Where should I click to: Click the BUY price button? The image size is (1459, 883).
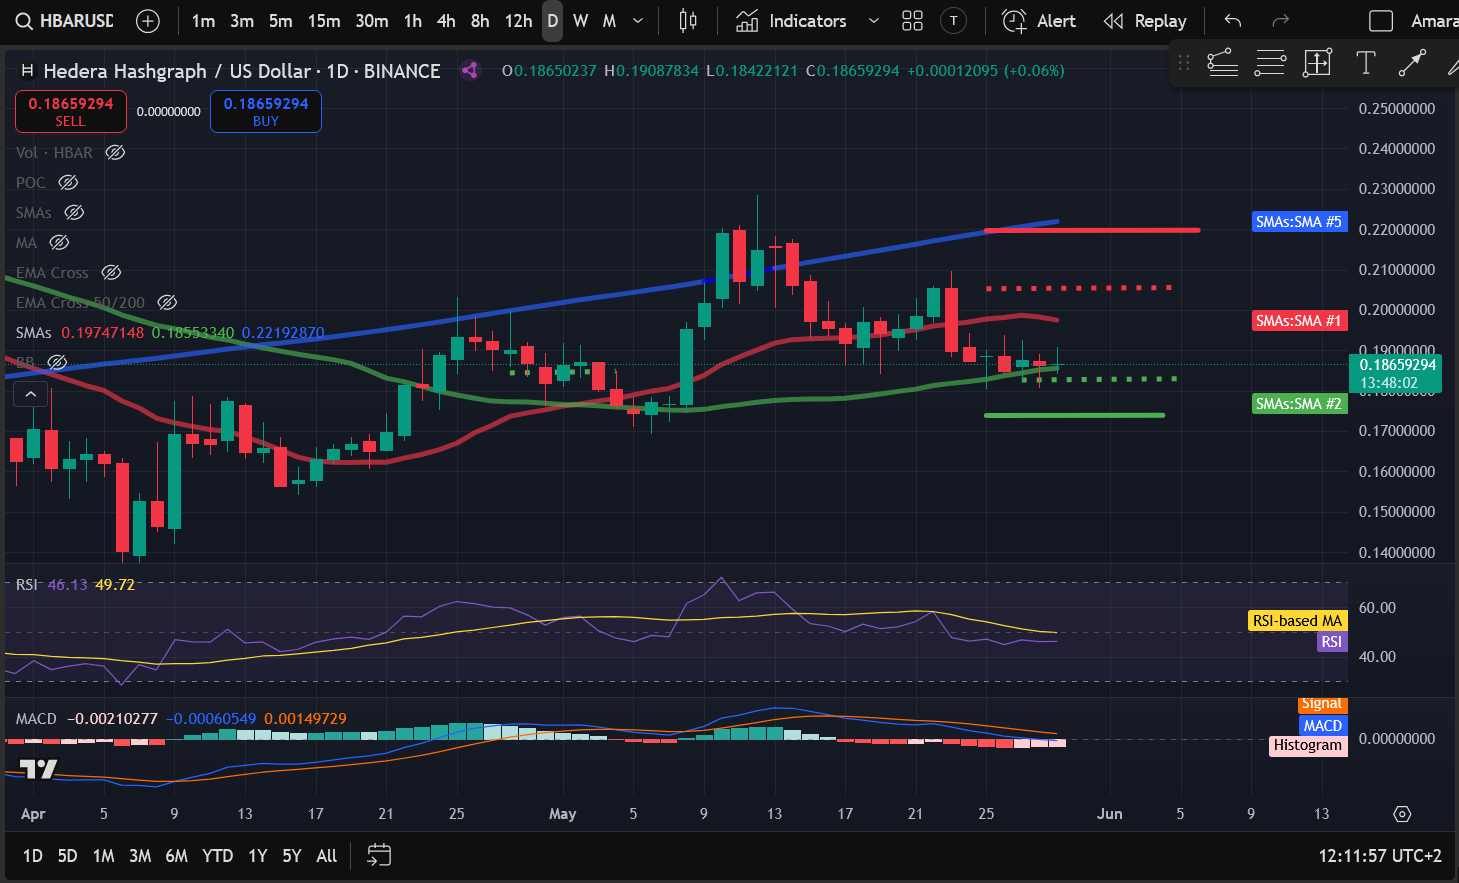[x=266, y=111]
